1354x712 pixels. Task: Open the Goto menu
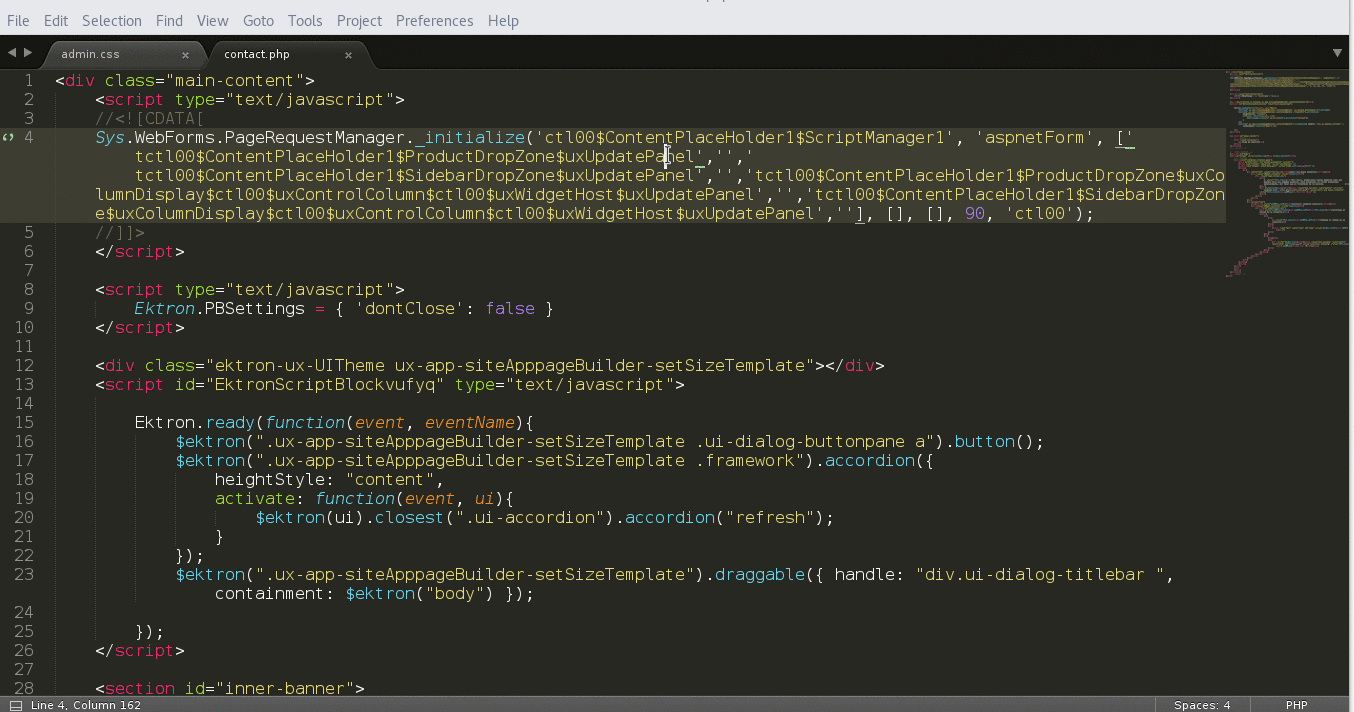click(258, 20)
